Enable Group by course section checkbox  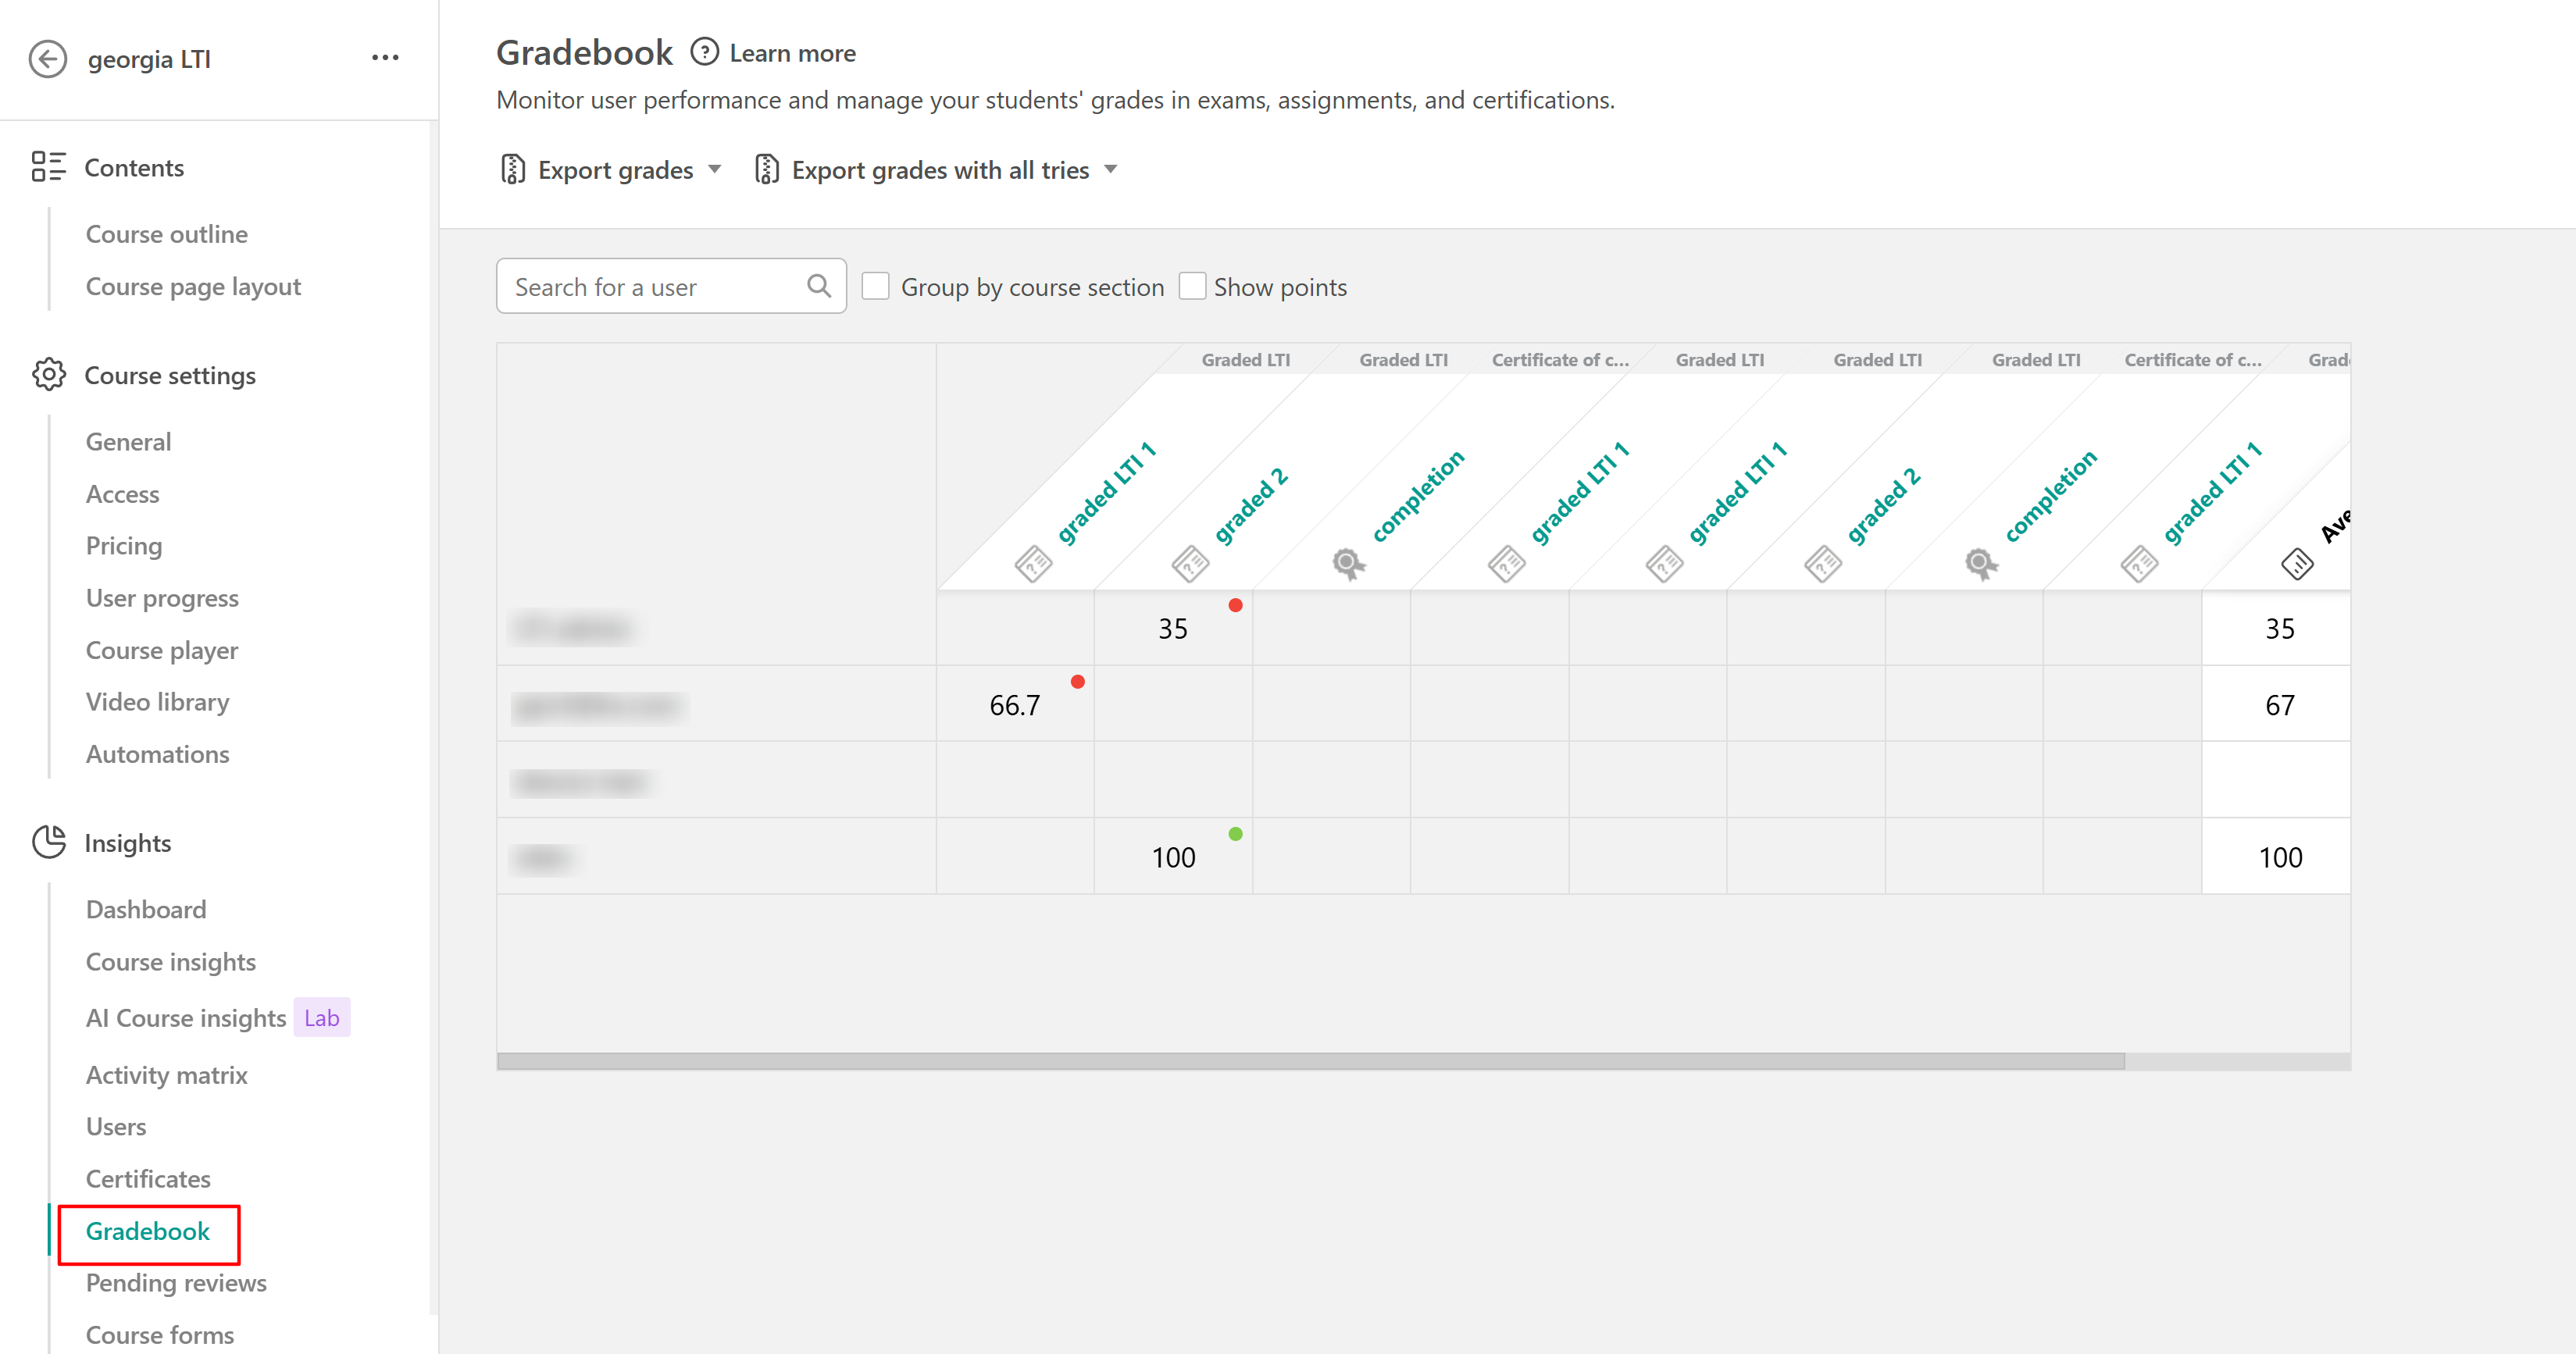(876, 287)
